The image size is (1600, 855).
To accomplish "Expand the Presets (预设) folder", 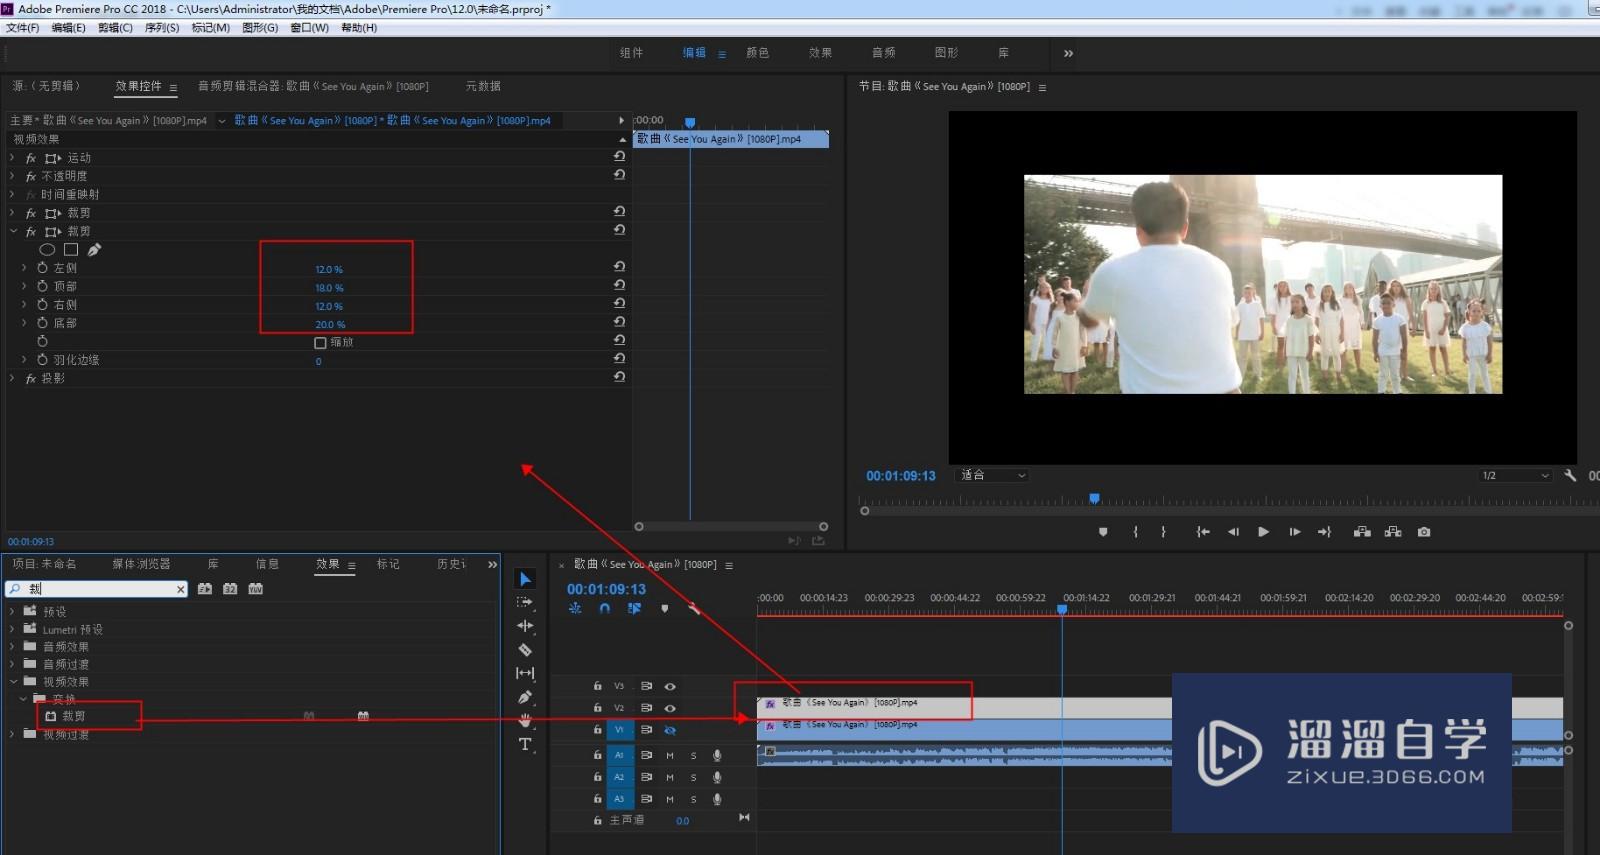I will point(12,611).
